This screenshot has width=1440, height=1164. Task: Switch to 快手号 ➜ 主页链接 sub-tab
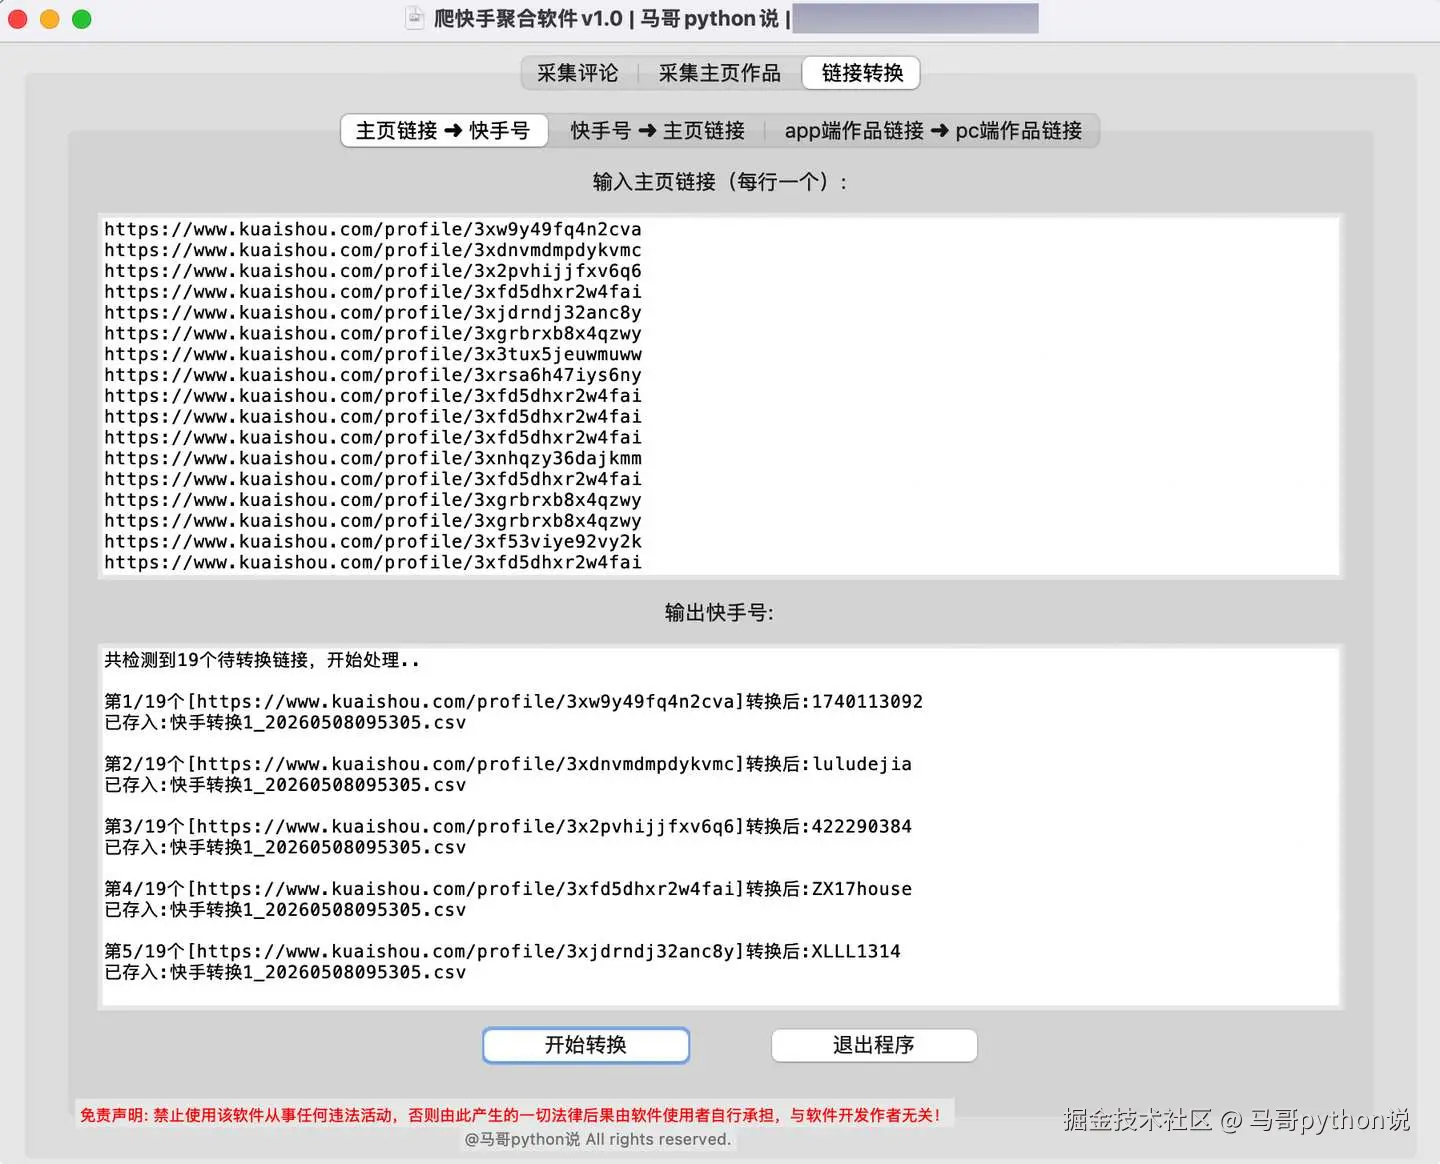click(x=657, y=131)
